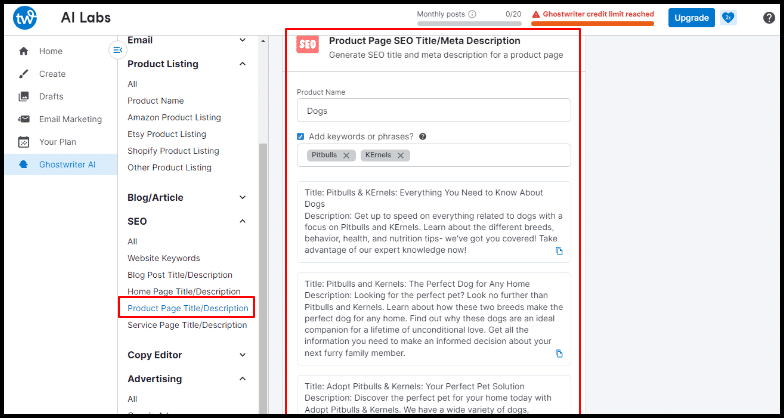This screenshot has height=418, width=784.
Task: Click the Tailwind logo icon
Action: click(25, 18)
